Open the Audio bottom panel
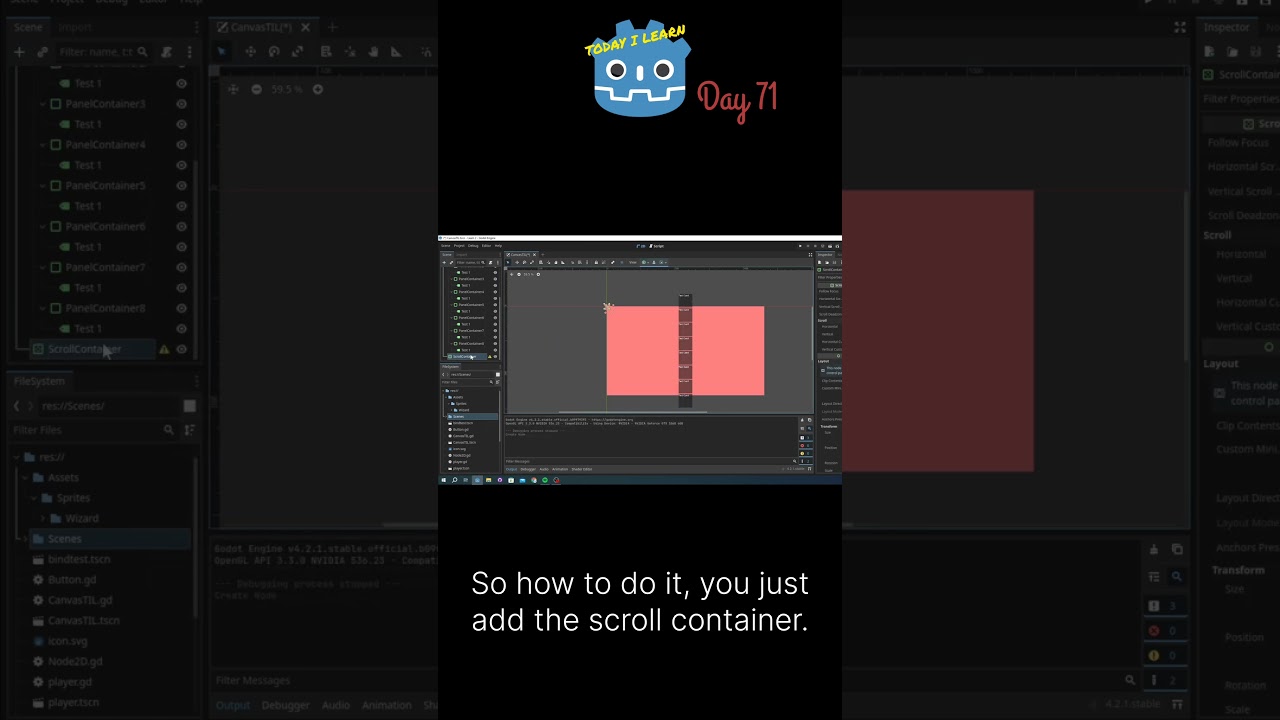This screenshot has height=720, width=1280. (336, 705)
